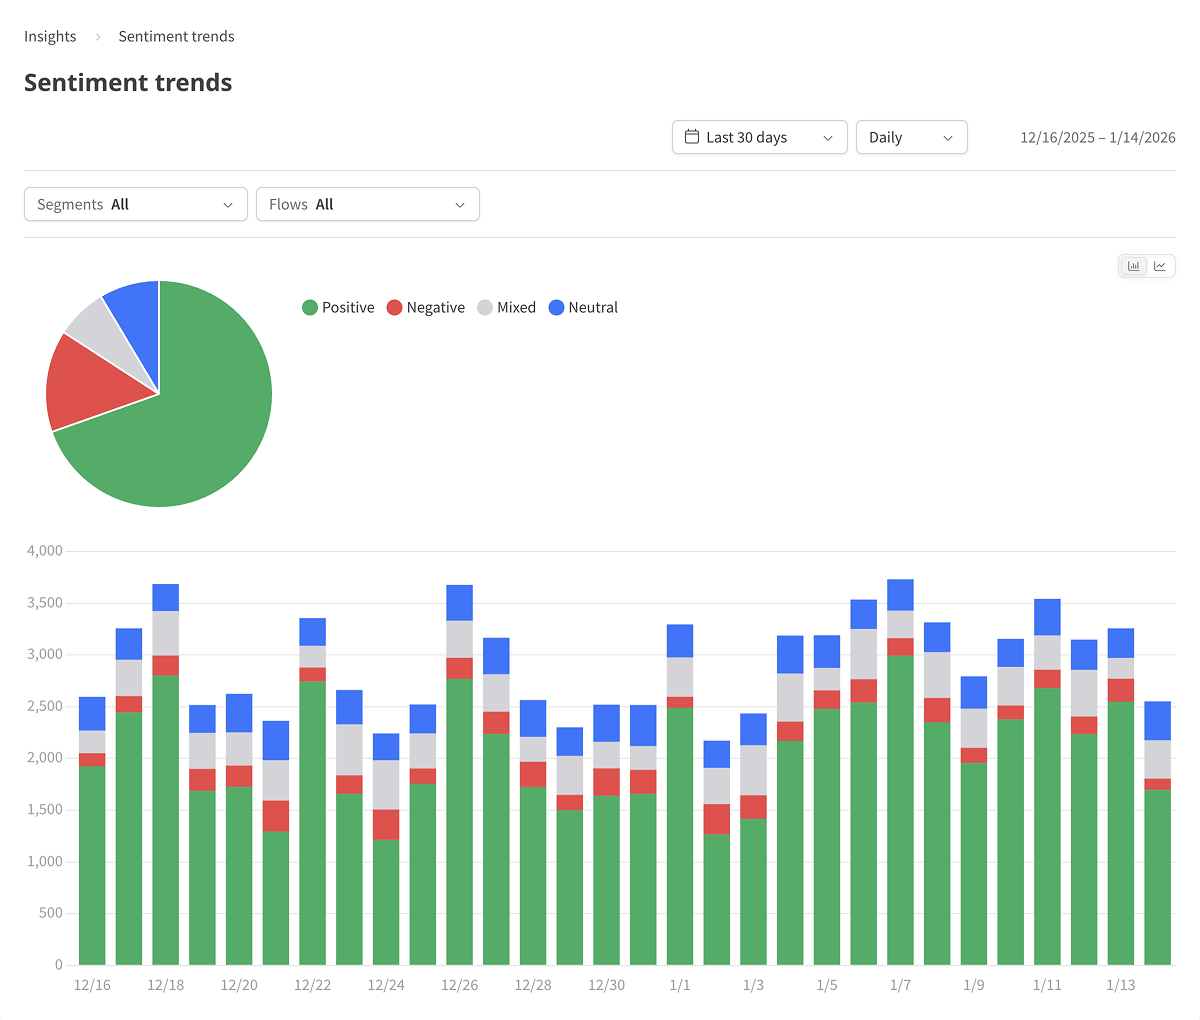The image size is (1200, 1020).
Task: Open the Last 30 days dropdown
Action: pos(760,137)
